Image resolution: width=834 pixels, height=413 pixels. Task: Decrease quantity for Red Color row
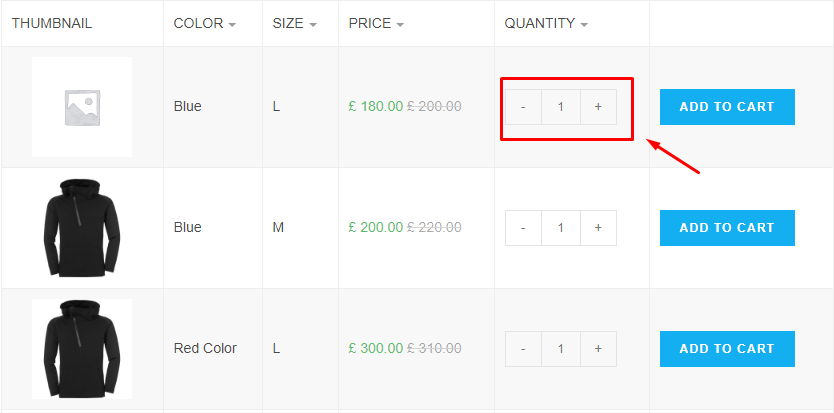click(523, 349)
